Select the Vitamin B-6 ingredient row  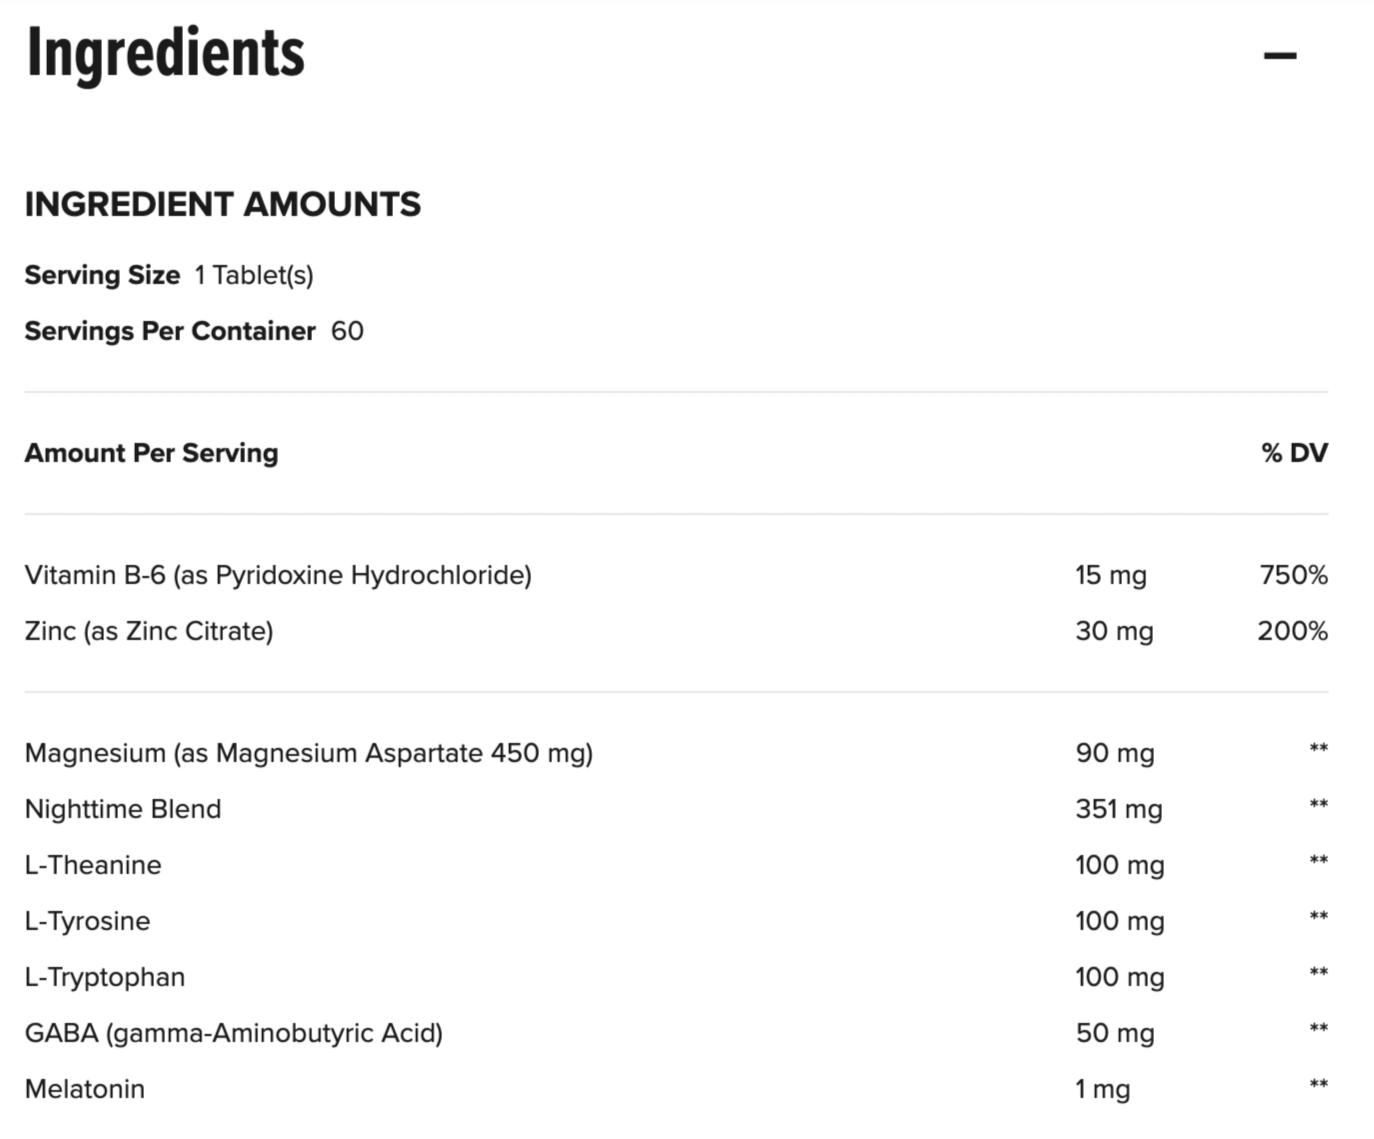coord(278,575)
